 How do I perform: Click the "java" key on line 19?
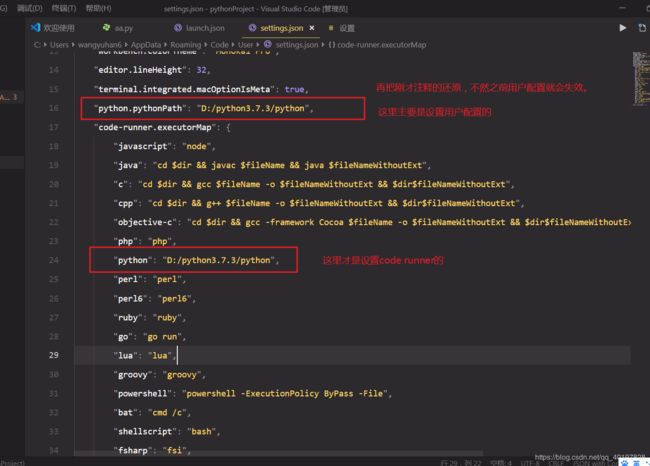coord(128,165)
